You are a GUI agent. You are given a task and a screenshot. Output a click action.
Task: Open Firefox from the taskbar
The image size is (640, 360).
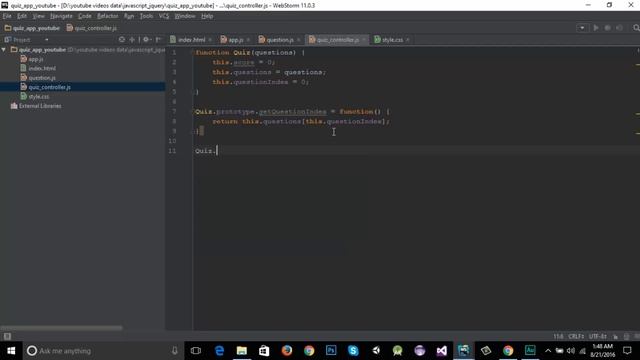pos(287,351)
